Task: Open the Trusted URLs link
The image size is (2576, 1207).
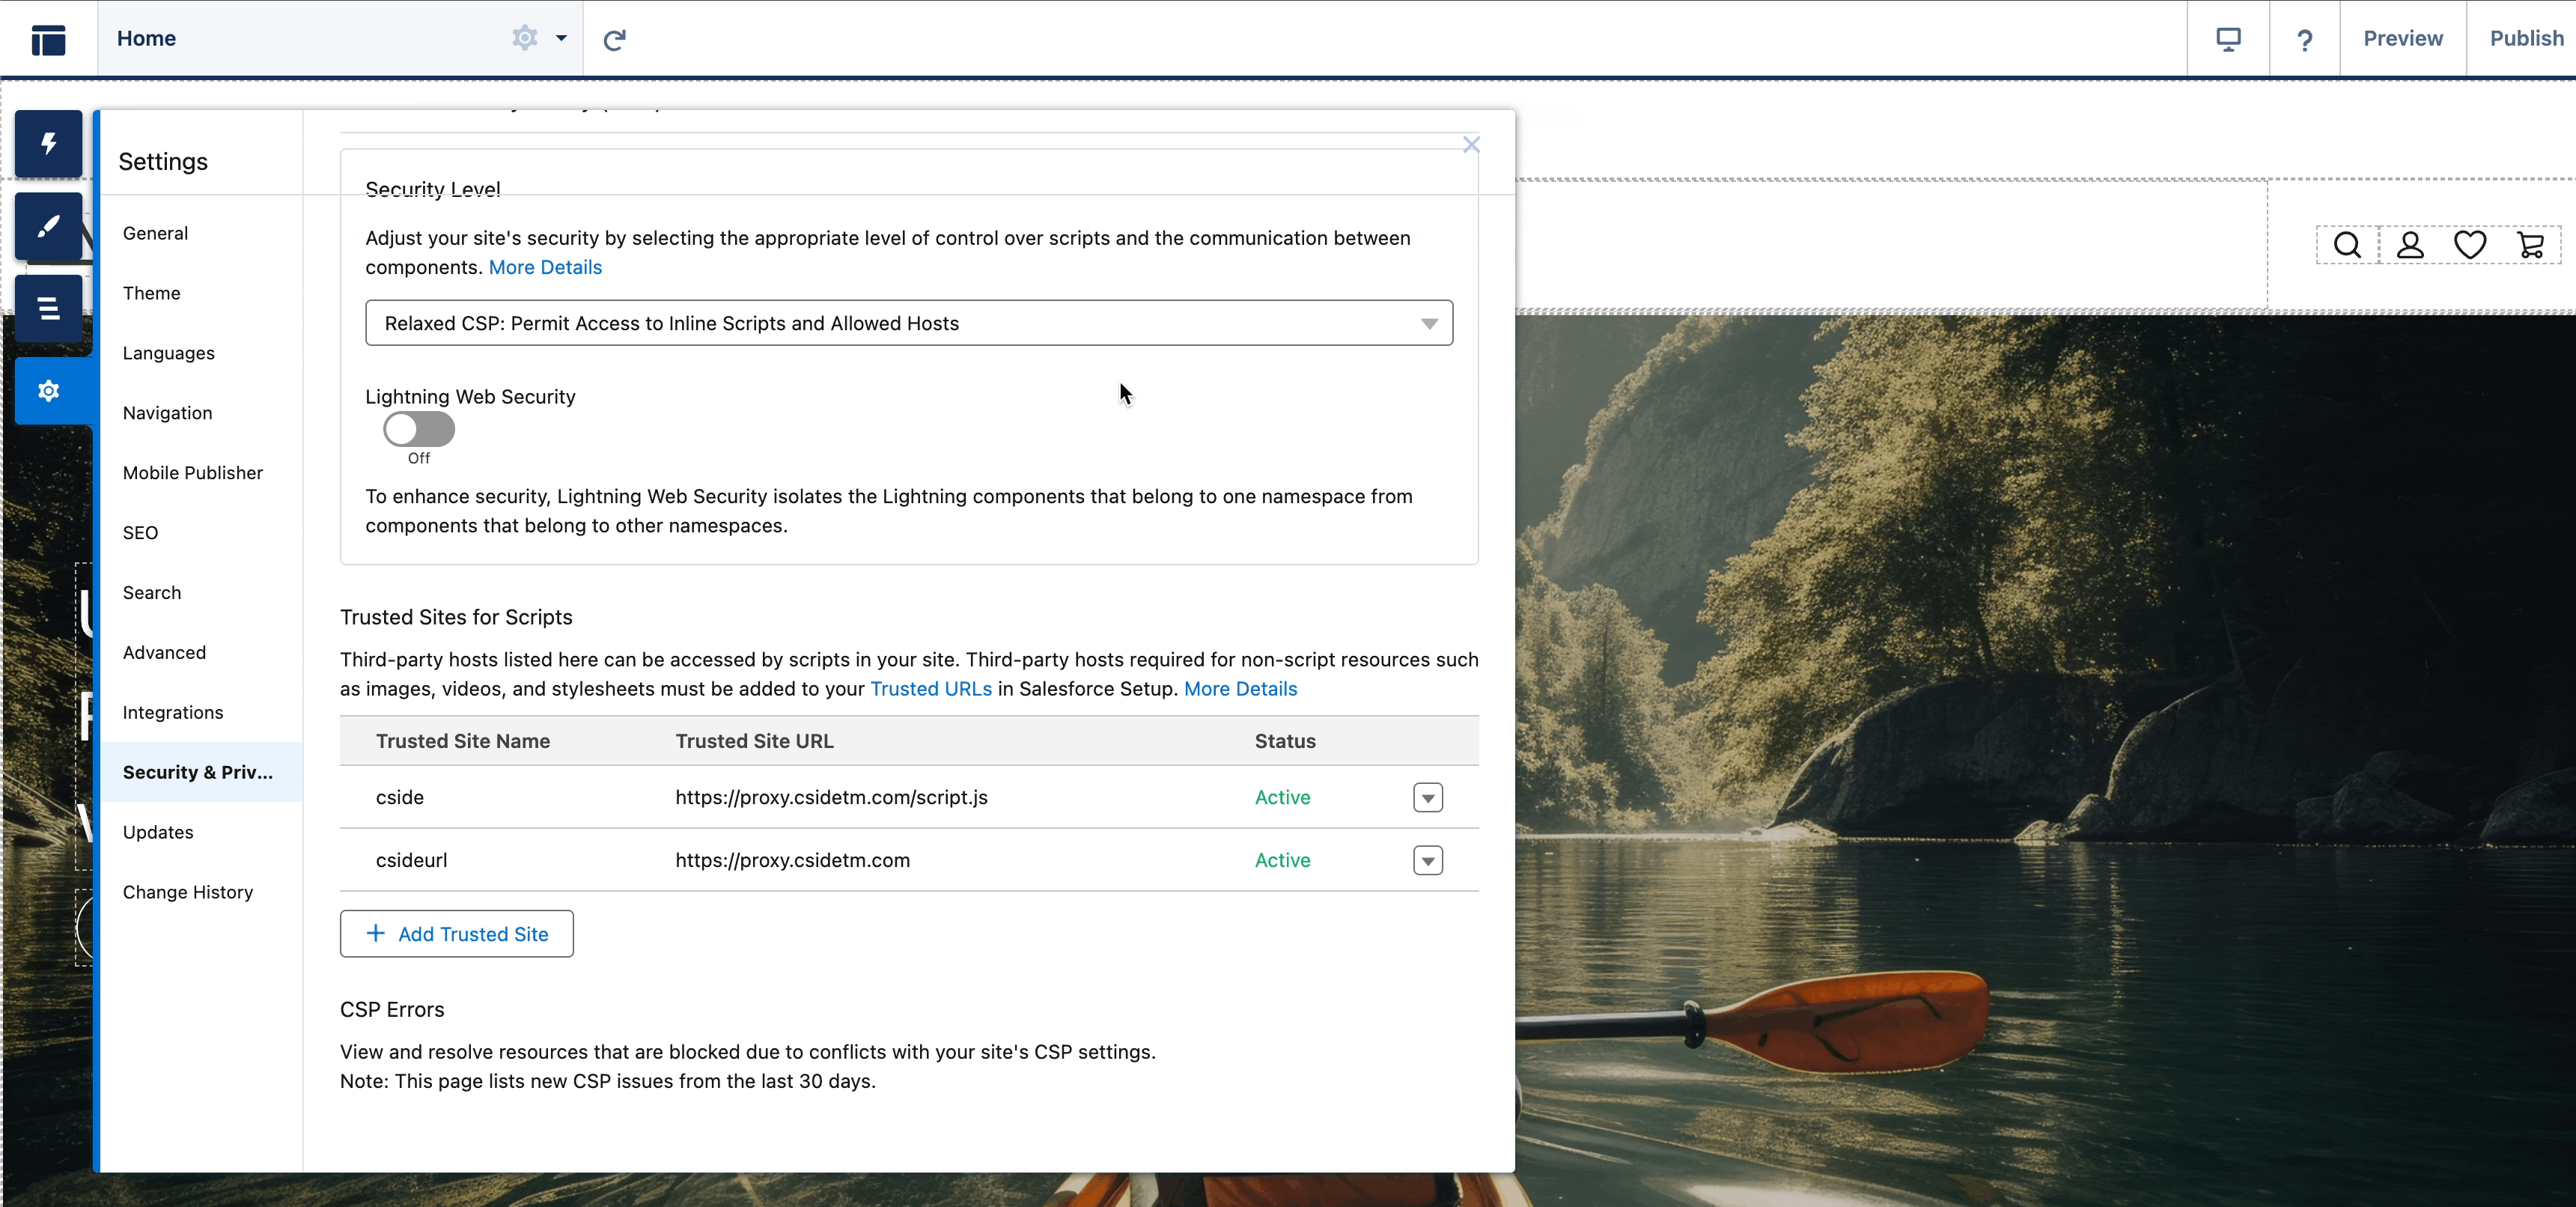Action: (x=929, y=688)
